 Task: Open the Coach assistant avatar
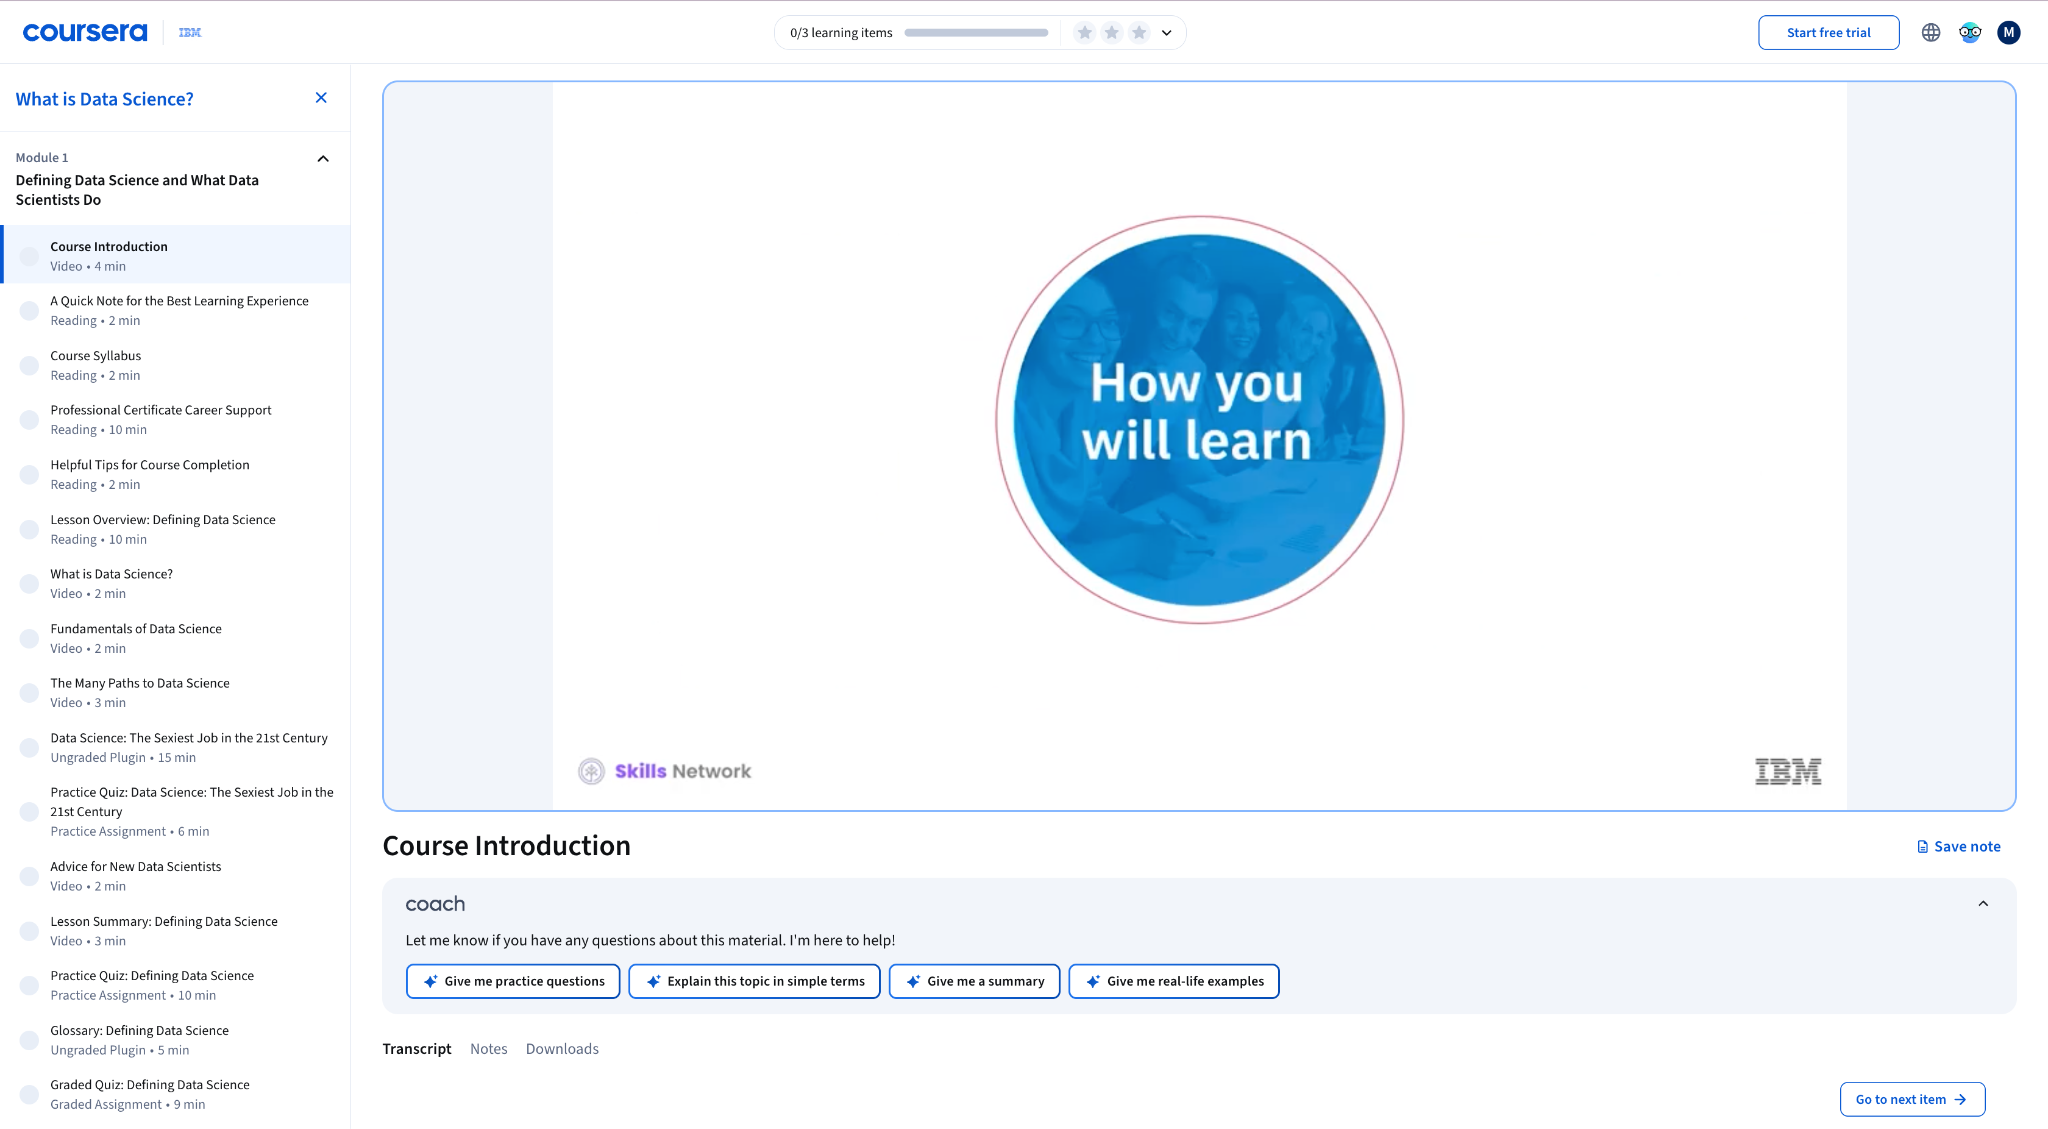point(1969,32)
